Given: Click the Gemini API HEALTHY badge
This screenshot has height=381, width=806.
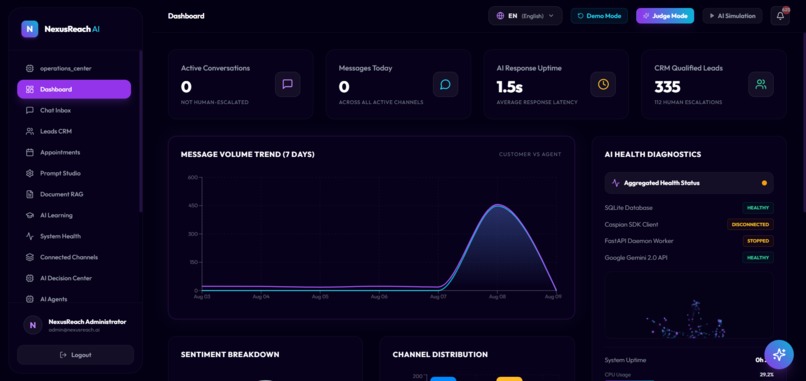Looking at the screenshot, I should click(758, 258).
